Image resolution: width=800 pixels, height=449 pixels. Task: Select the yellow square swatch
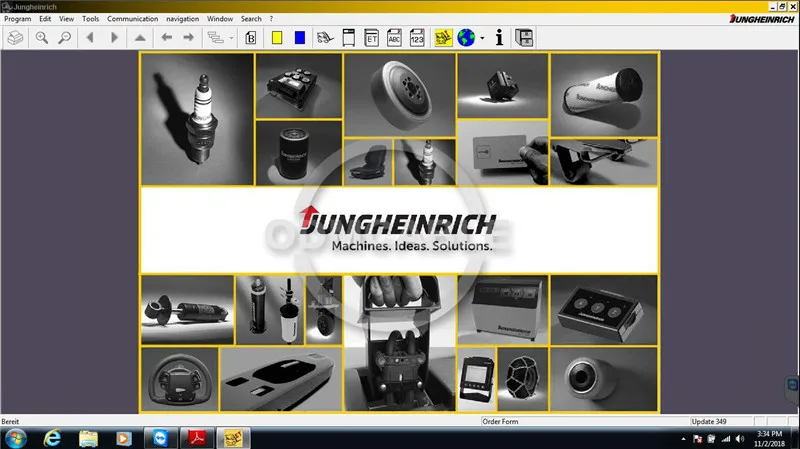tap(277, 38)
